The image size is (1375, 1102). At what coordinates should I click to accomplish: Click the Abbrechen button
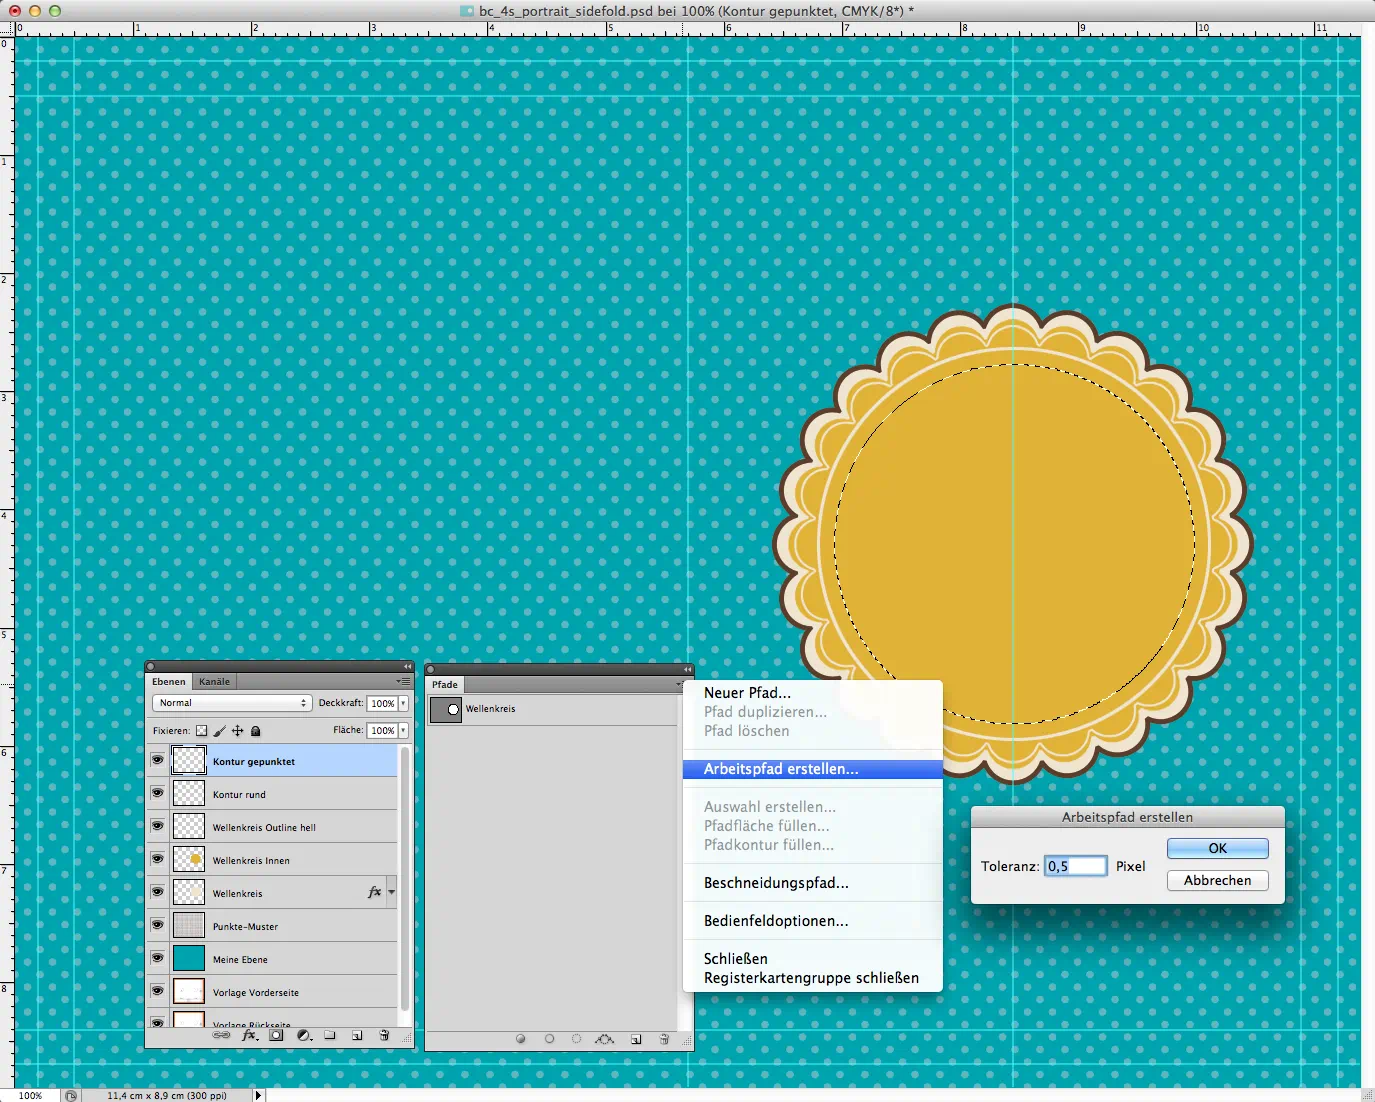tap(1217, 880)
